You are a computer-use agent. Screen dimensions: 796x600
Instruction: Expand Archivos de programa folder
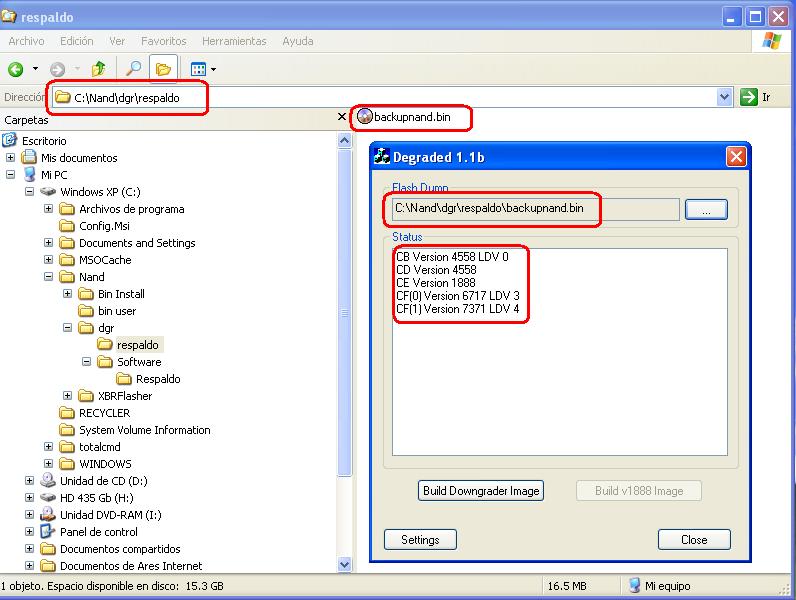pos(48,209)
